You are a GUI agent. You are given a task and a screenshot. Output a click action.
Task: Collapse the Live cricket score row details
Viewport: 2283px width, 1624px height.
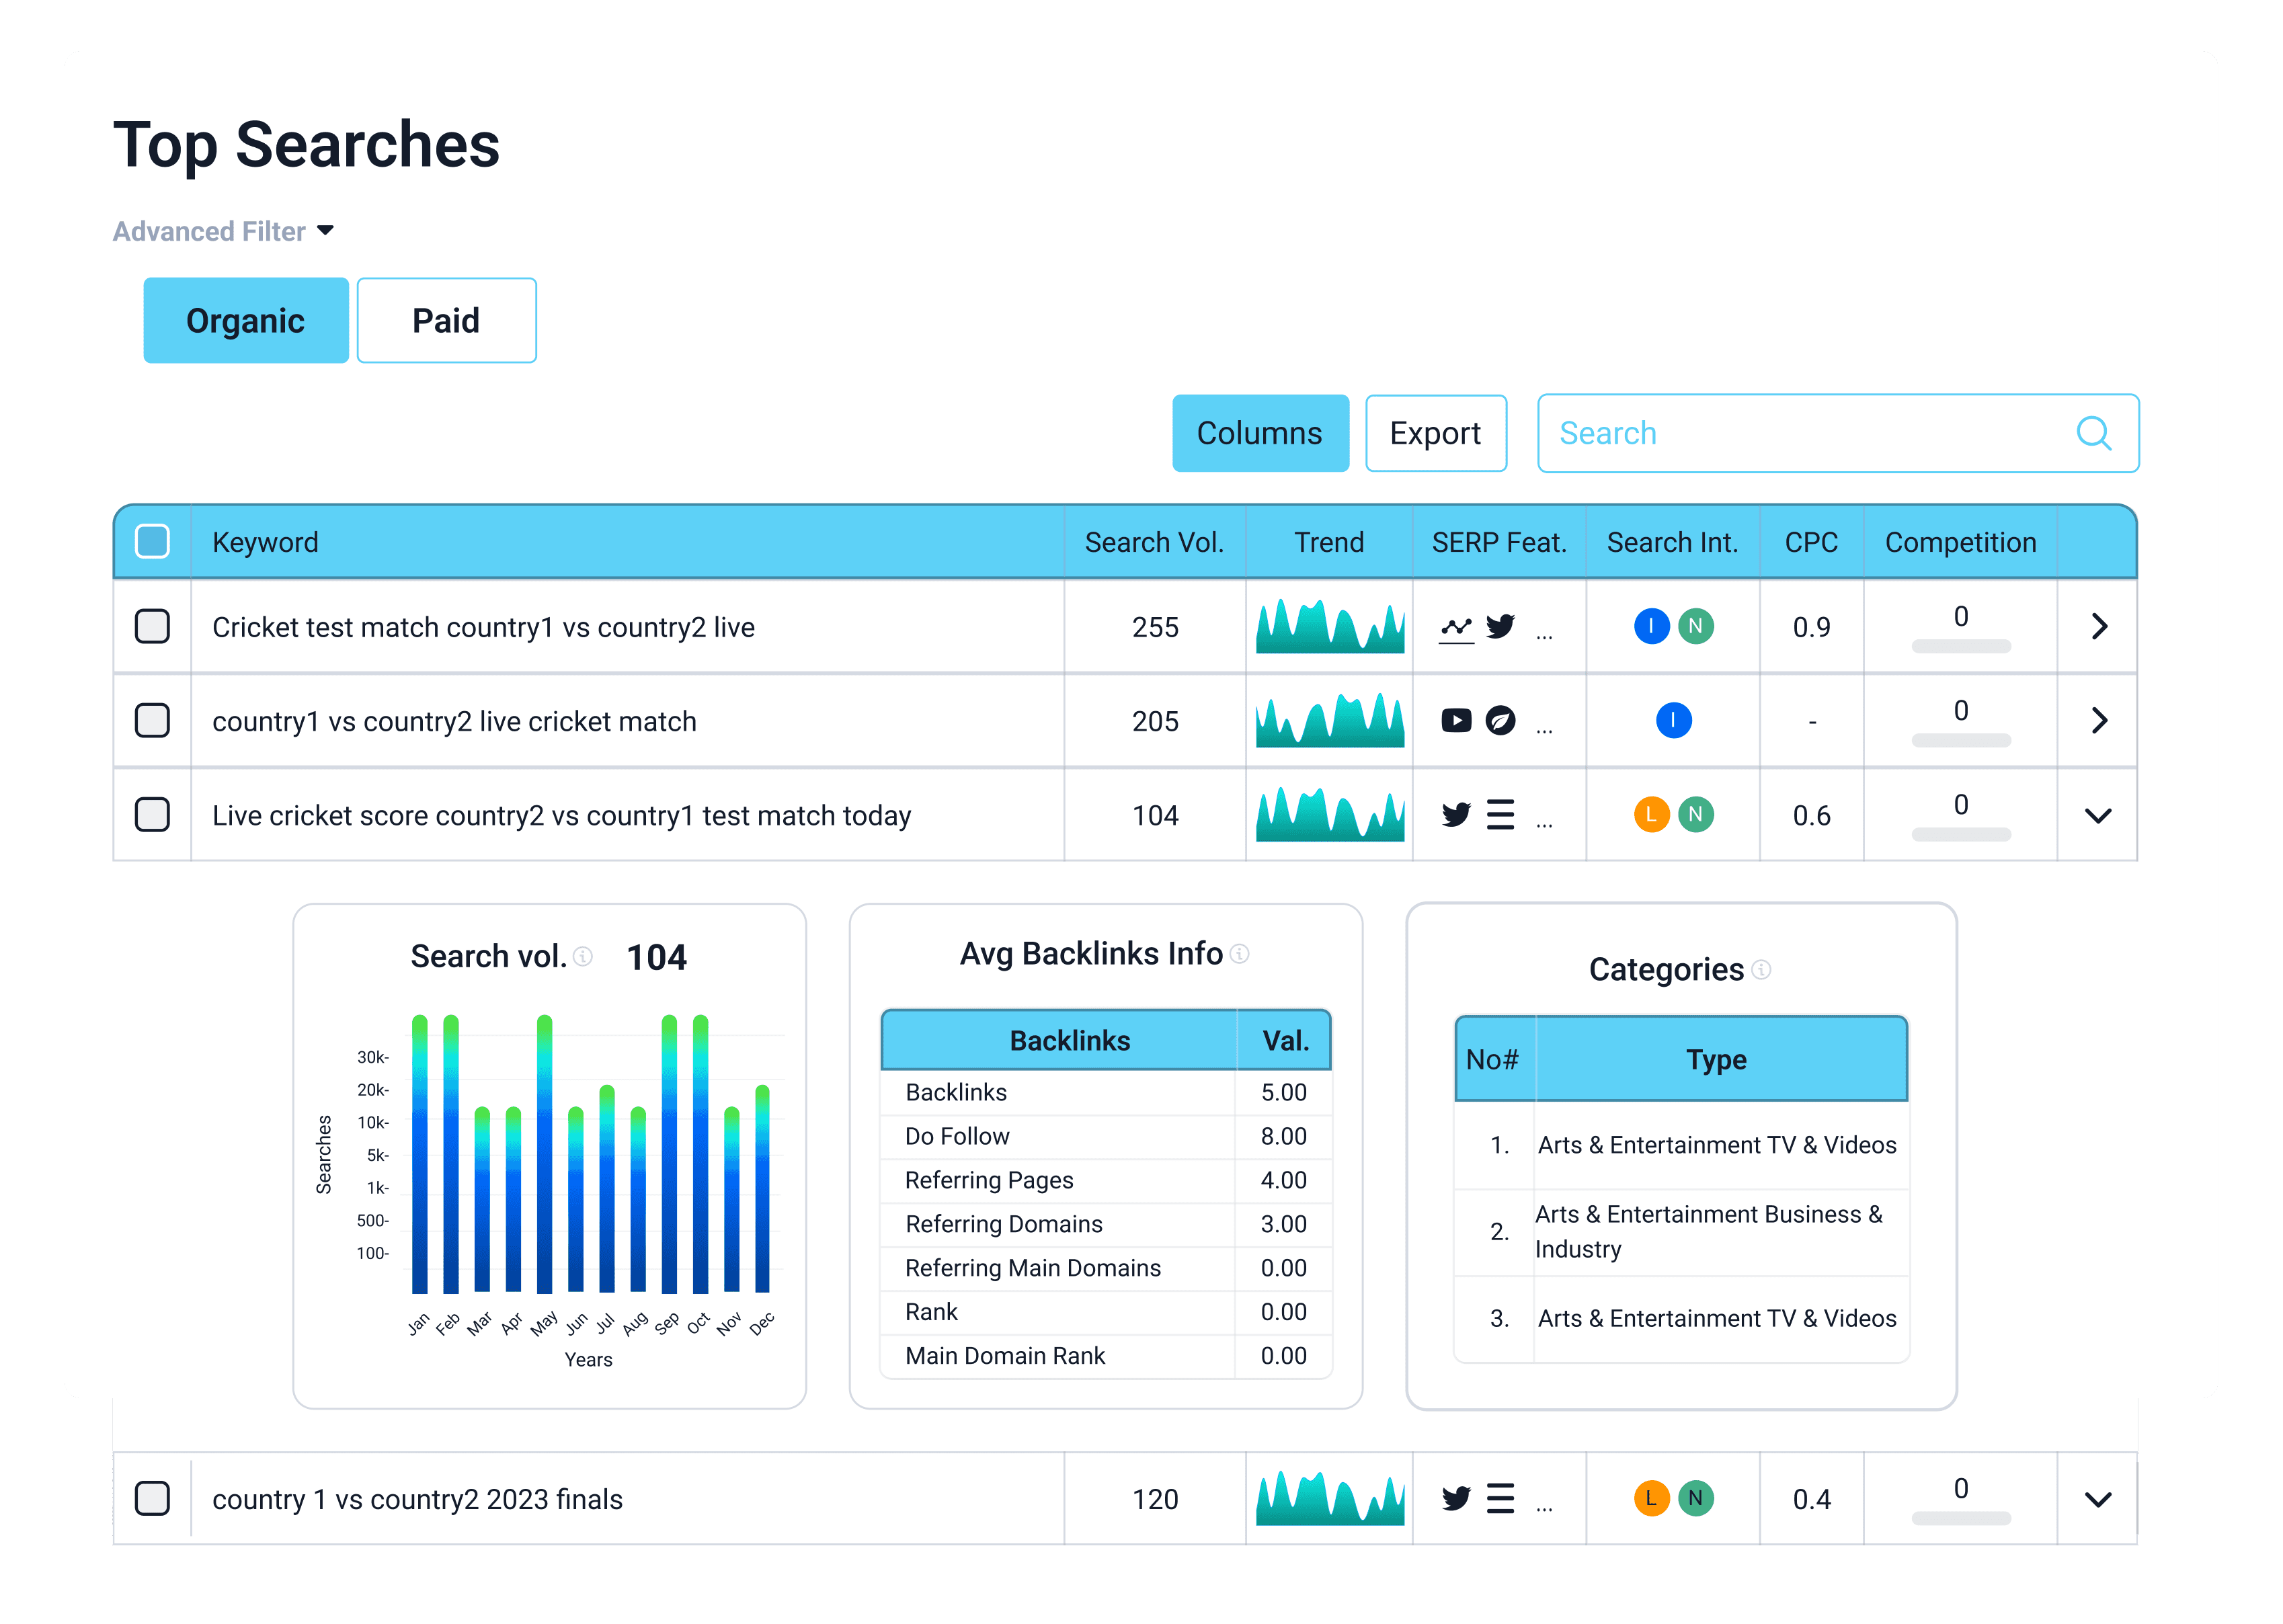[2098, 815]
